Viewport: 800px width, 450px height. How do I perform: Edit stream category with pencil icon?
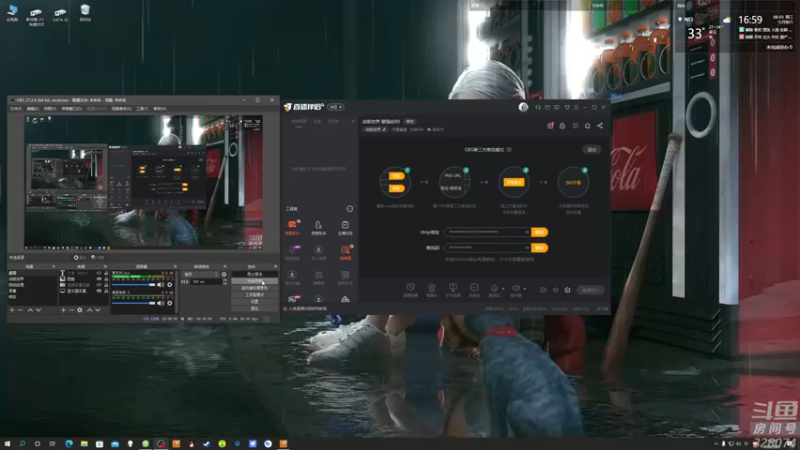(x=385, y=129)
